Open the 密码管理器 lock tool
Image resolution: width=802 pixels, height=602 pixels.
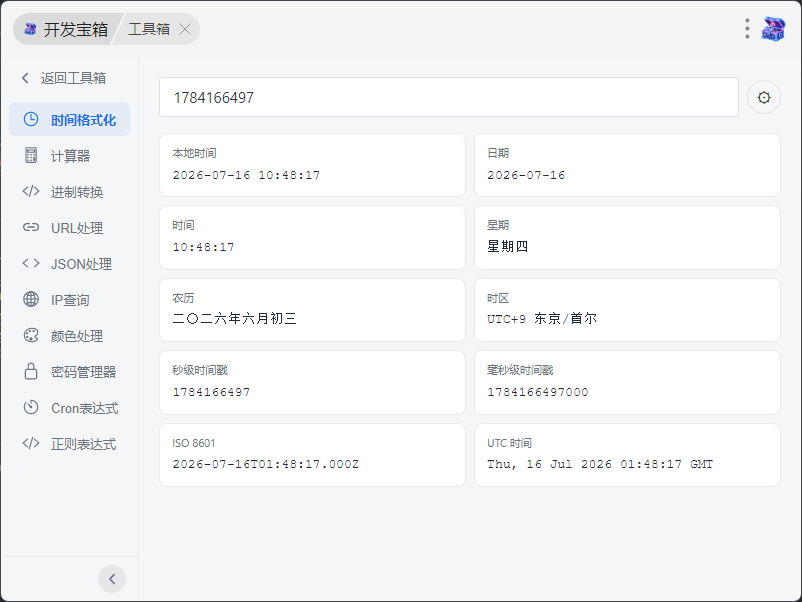[70, 372]
